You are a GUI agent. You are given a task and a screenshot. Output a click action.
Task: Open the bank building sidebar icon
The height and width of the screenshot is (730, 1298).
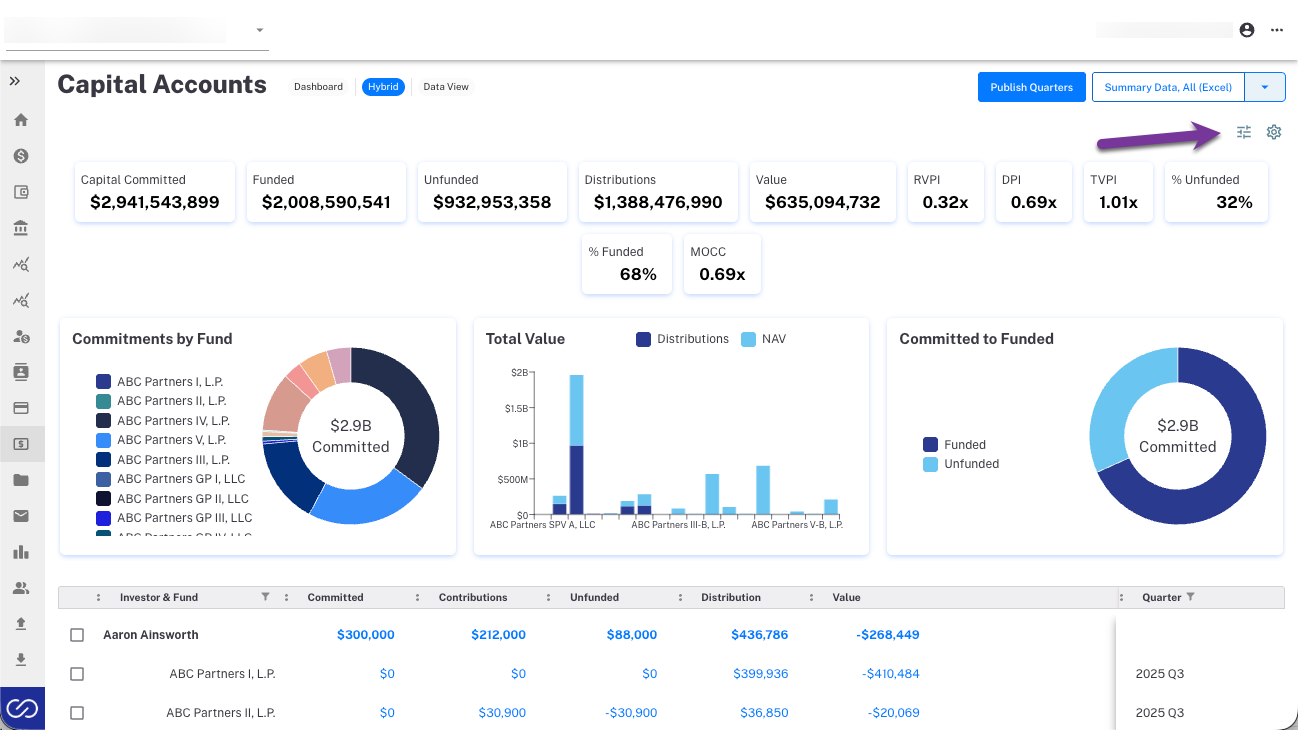[x=21, y=228]
